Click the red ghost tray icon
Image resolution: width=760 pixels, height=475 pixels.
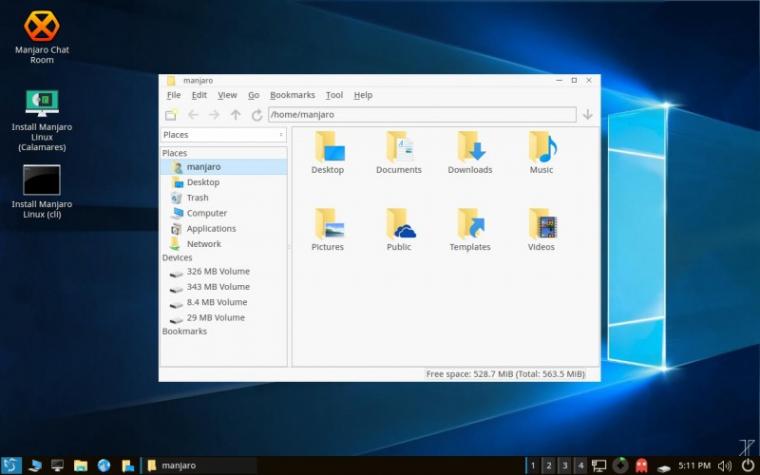[x=642, y=466]
